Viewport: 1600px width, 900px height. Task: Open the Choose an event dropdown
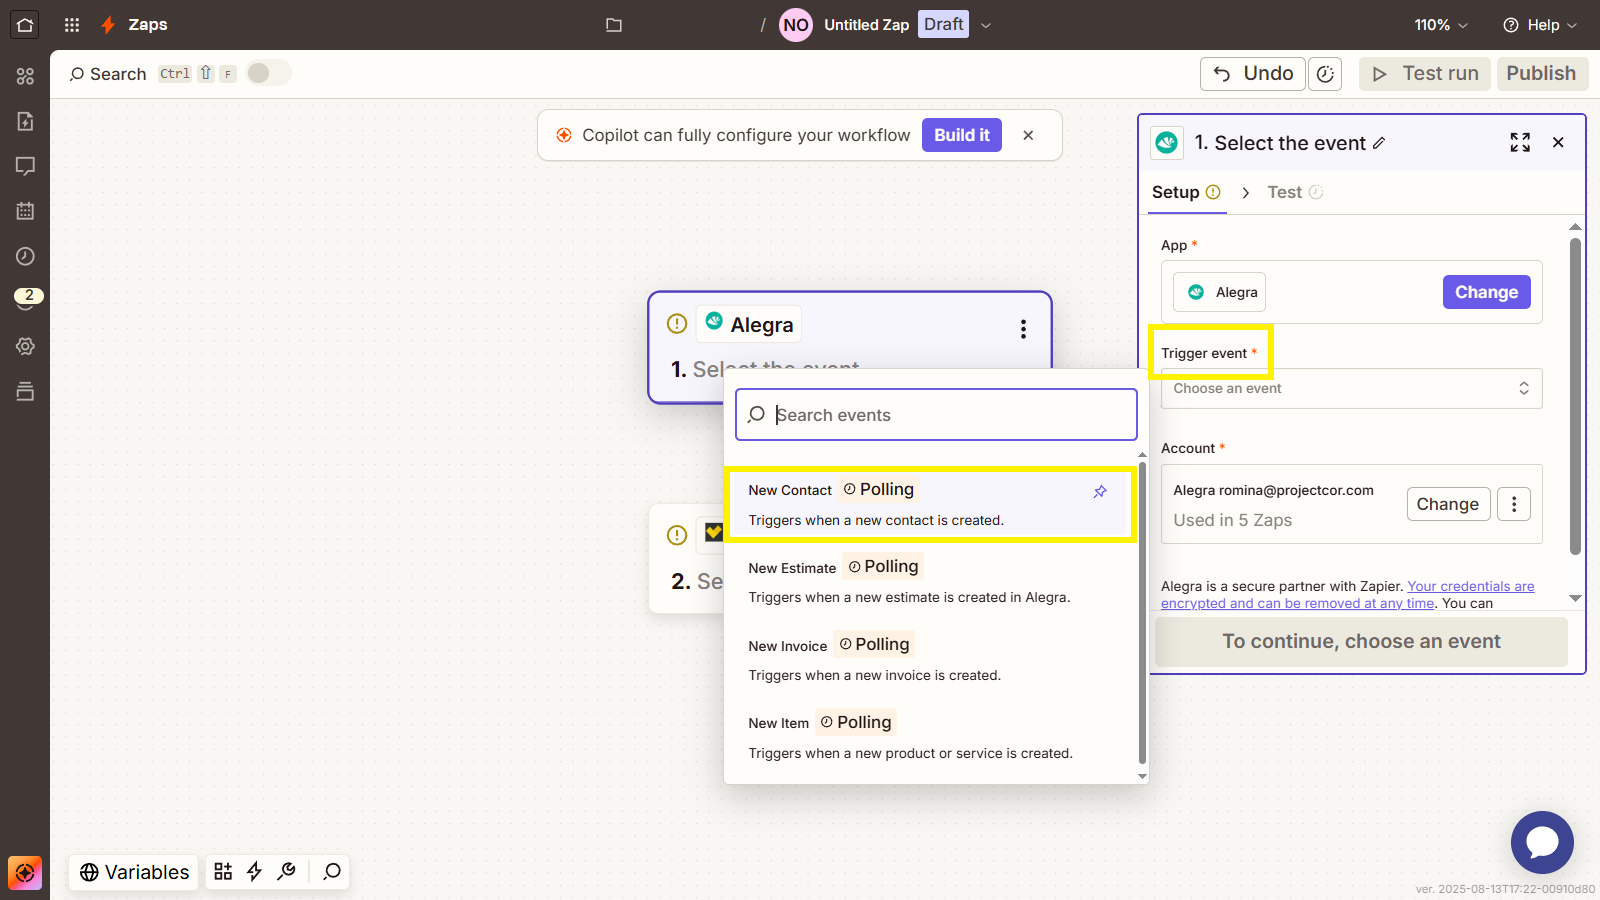[x=1351, y=389]
